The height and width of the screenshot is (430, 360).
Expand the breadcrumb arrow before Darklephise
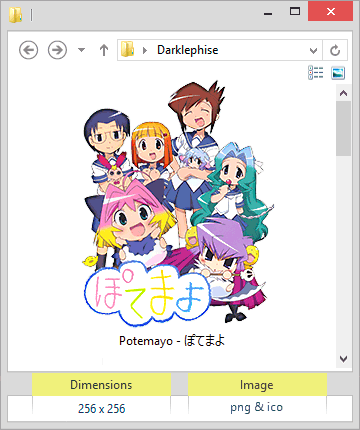(145, 50)
